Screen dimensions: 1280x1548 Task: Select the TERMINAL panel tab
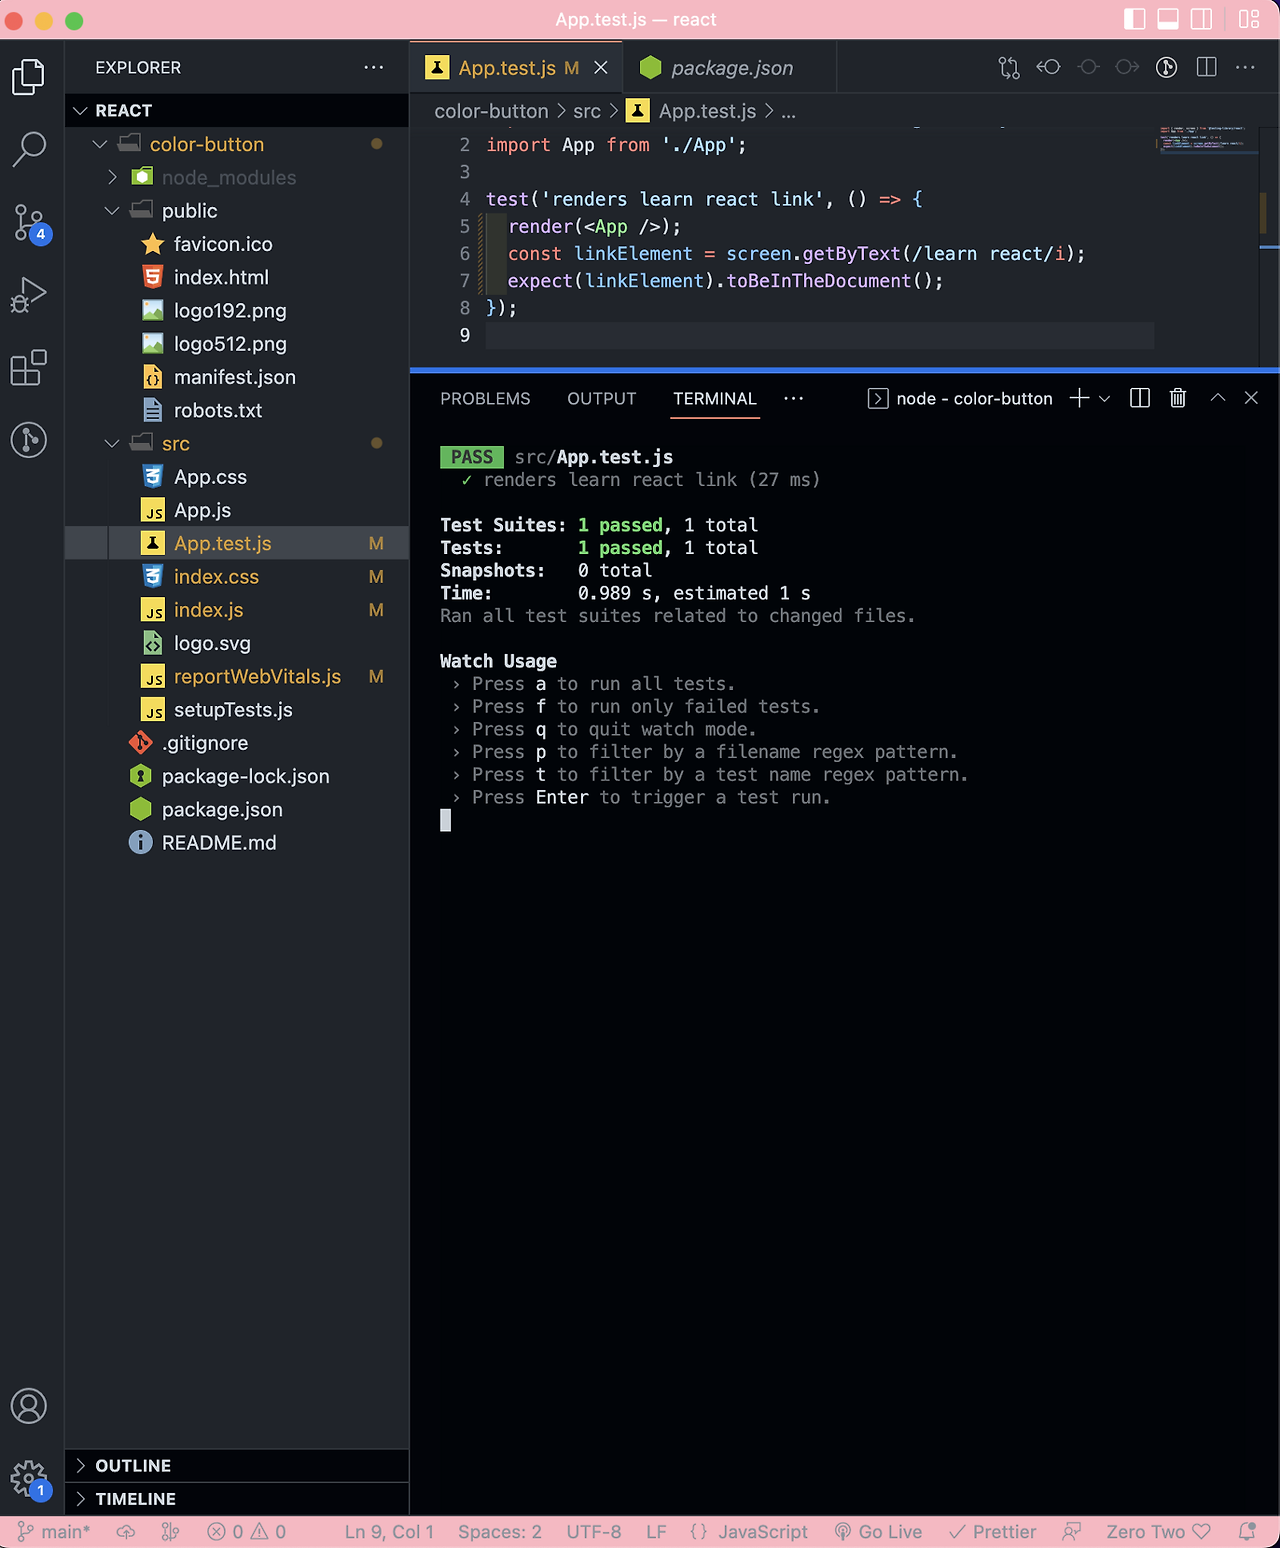pyautogui.click(x=714, y=398)
